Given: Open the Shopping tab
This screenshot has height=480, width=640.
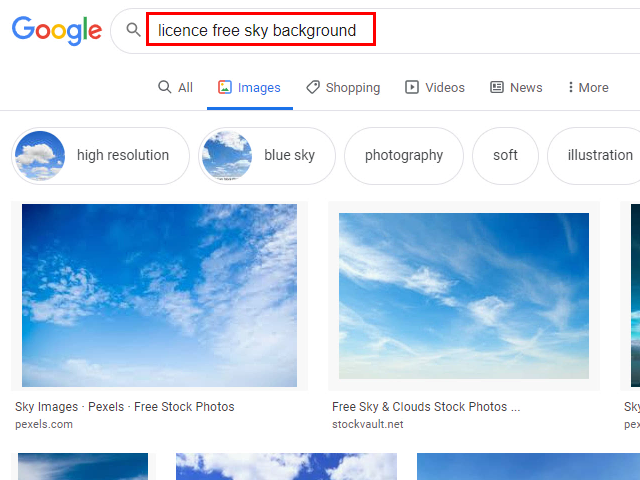Looking at the screenshot, I should 343,88.
